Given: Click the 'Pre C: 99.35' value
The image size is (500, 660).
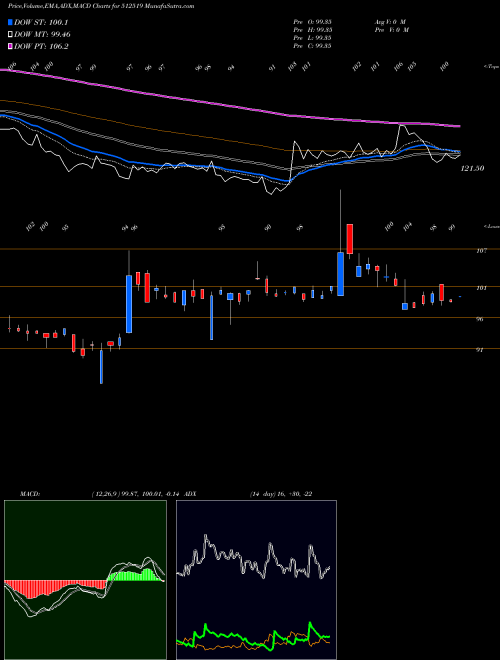Looking at the screenshot, I should [312, 46].
